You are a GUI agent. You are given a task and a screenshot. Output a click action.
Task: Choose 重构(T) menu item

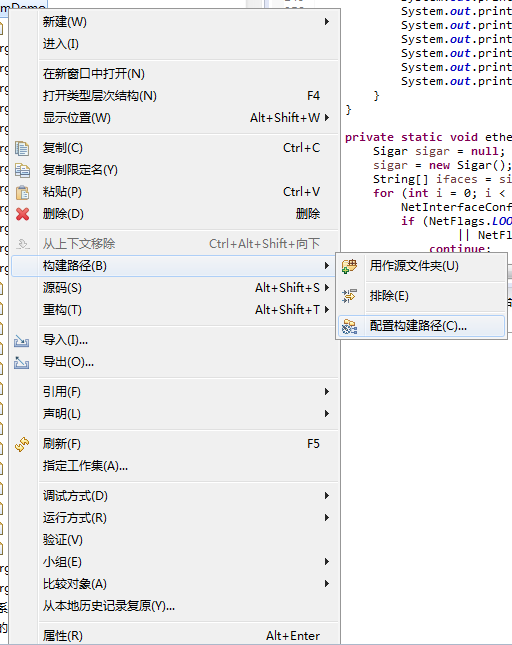(x=176, y=309)
